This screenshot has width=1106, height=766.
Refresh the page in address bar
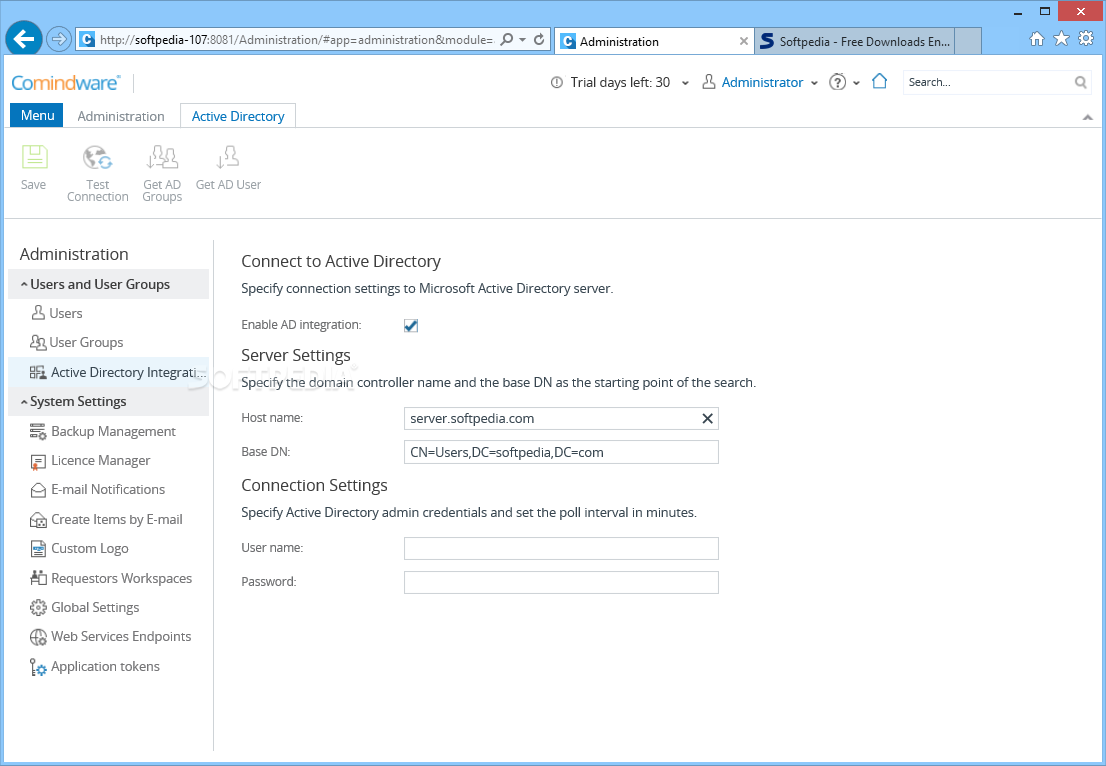click(x=539, y=39)
